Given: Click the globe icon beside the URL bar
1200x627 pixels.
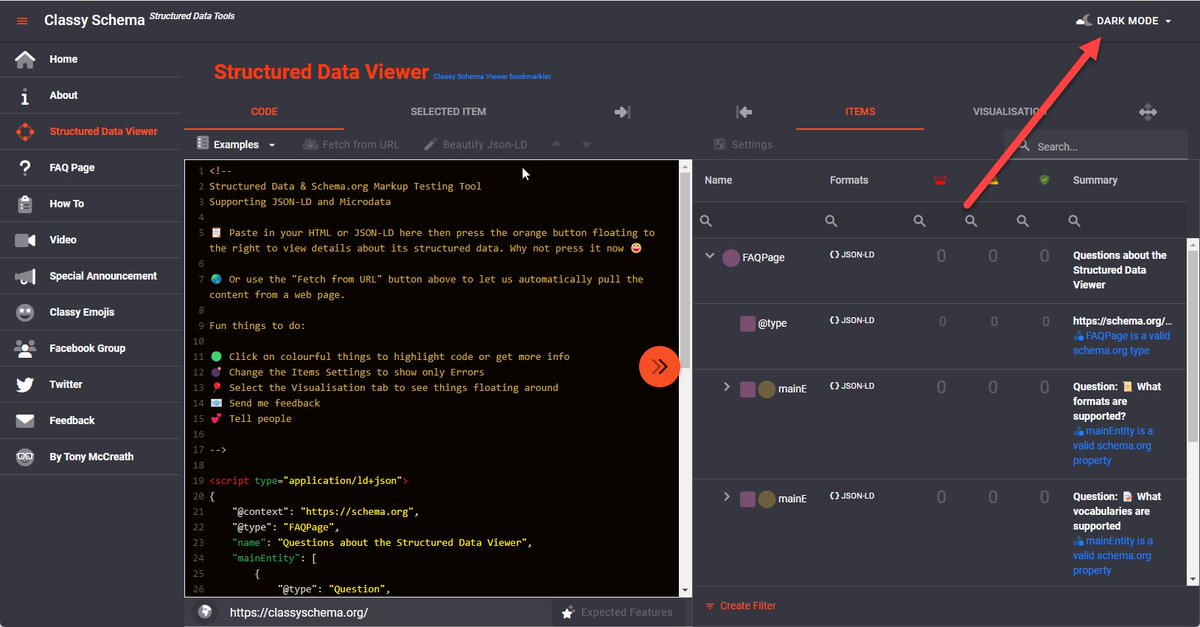Looking at the screenshot, I should (x=204, y=611).
